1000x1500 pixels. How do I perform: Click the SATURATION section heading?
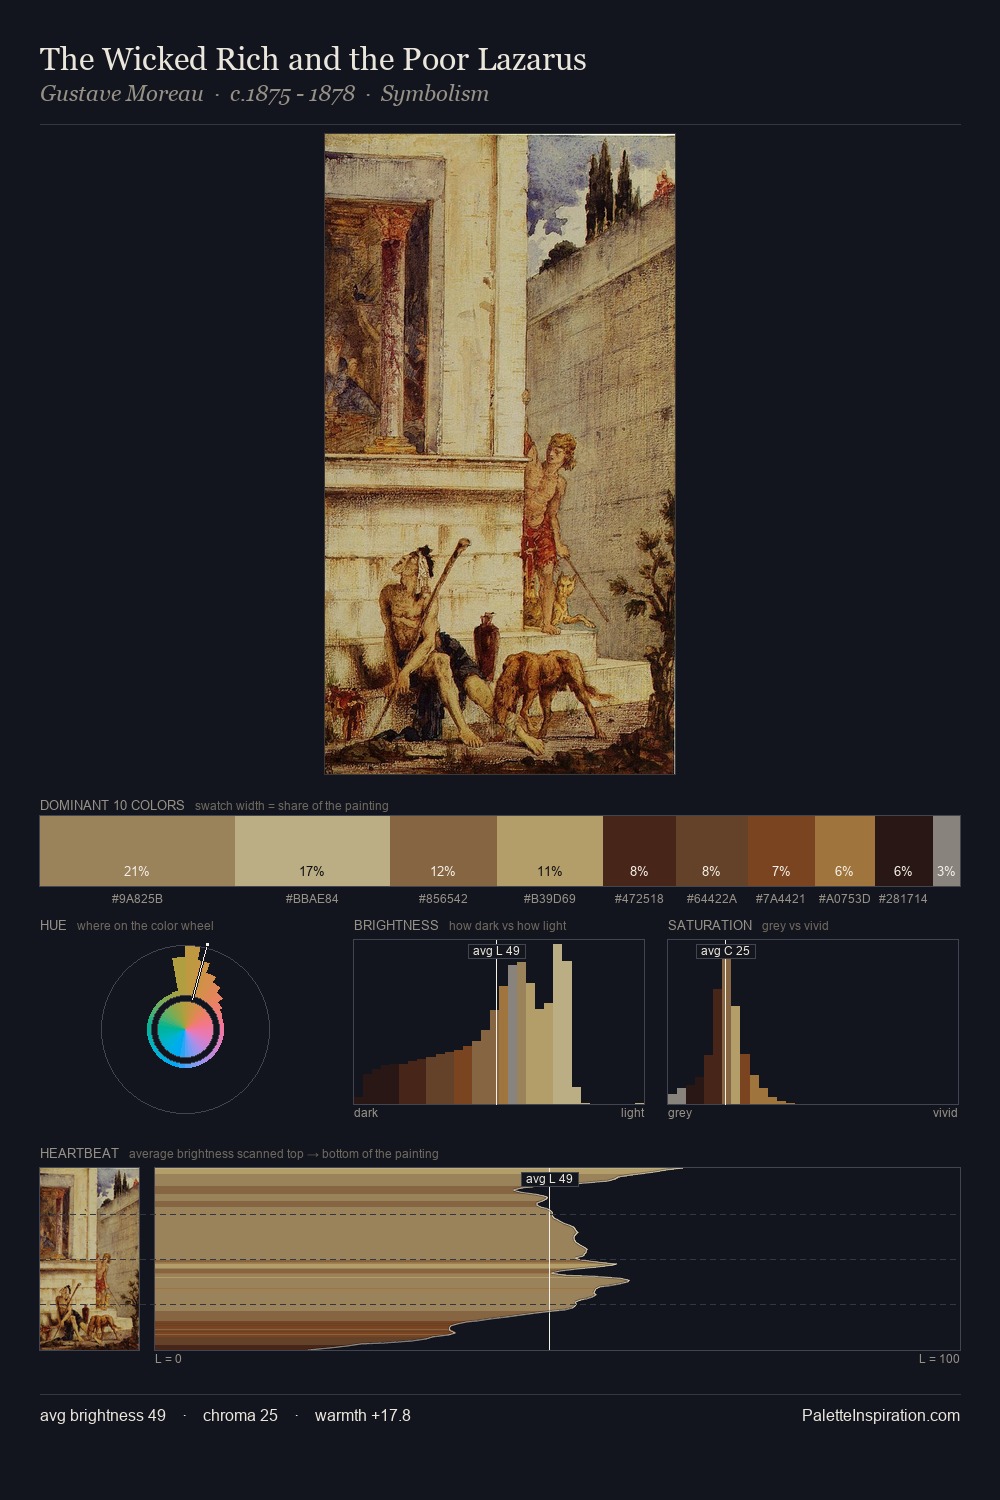[710, 925]
